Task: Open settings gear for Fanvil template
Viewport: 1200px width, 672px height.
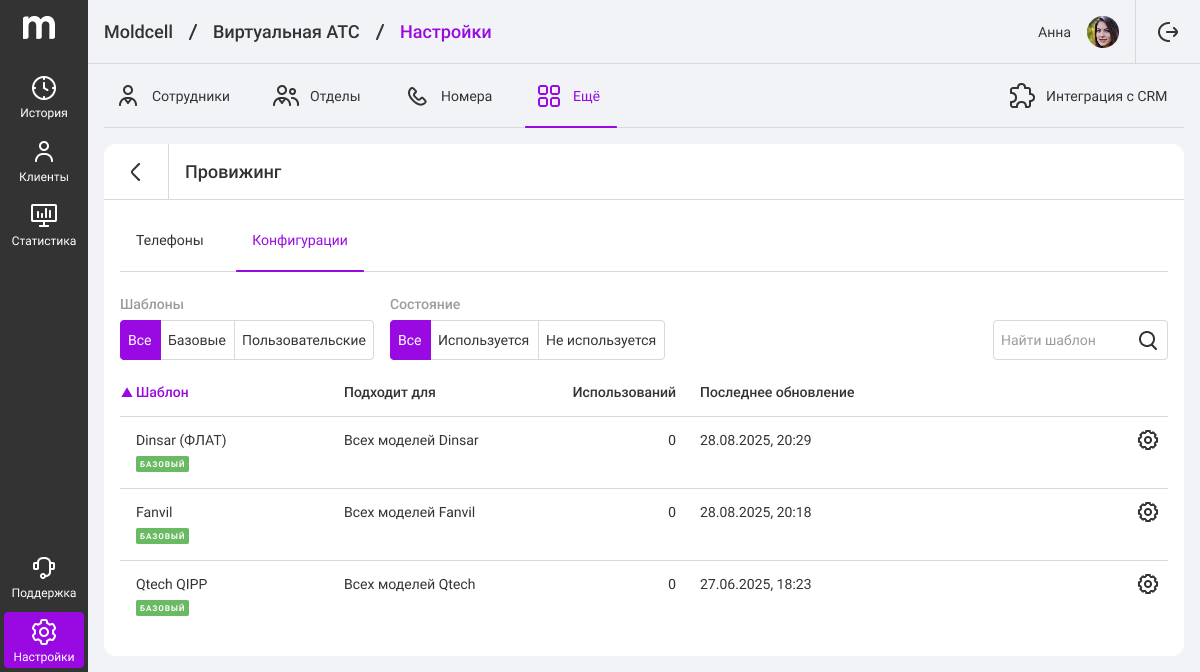Action: click(x=1148, y=512)
